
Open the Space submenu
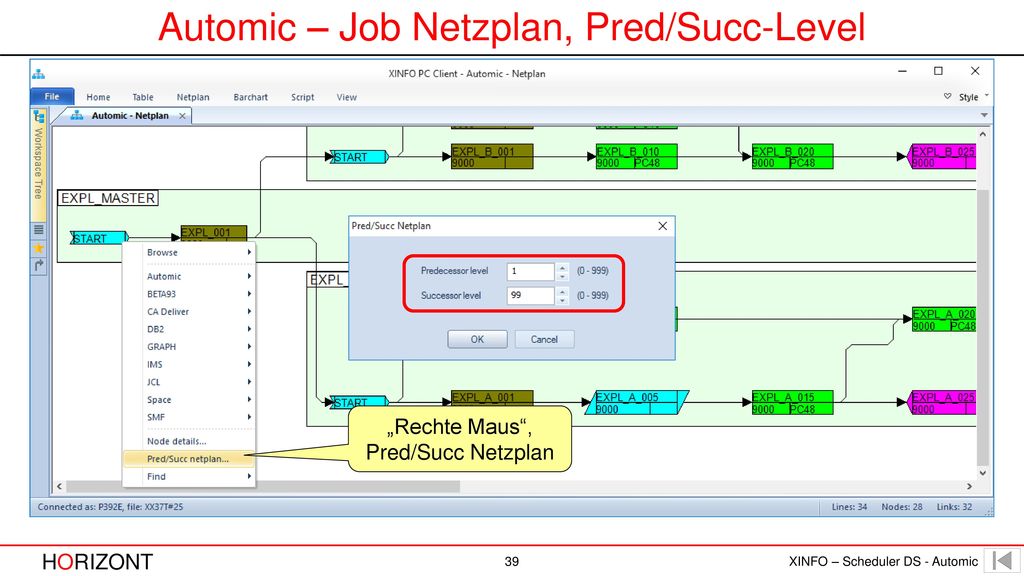[189, 400]
